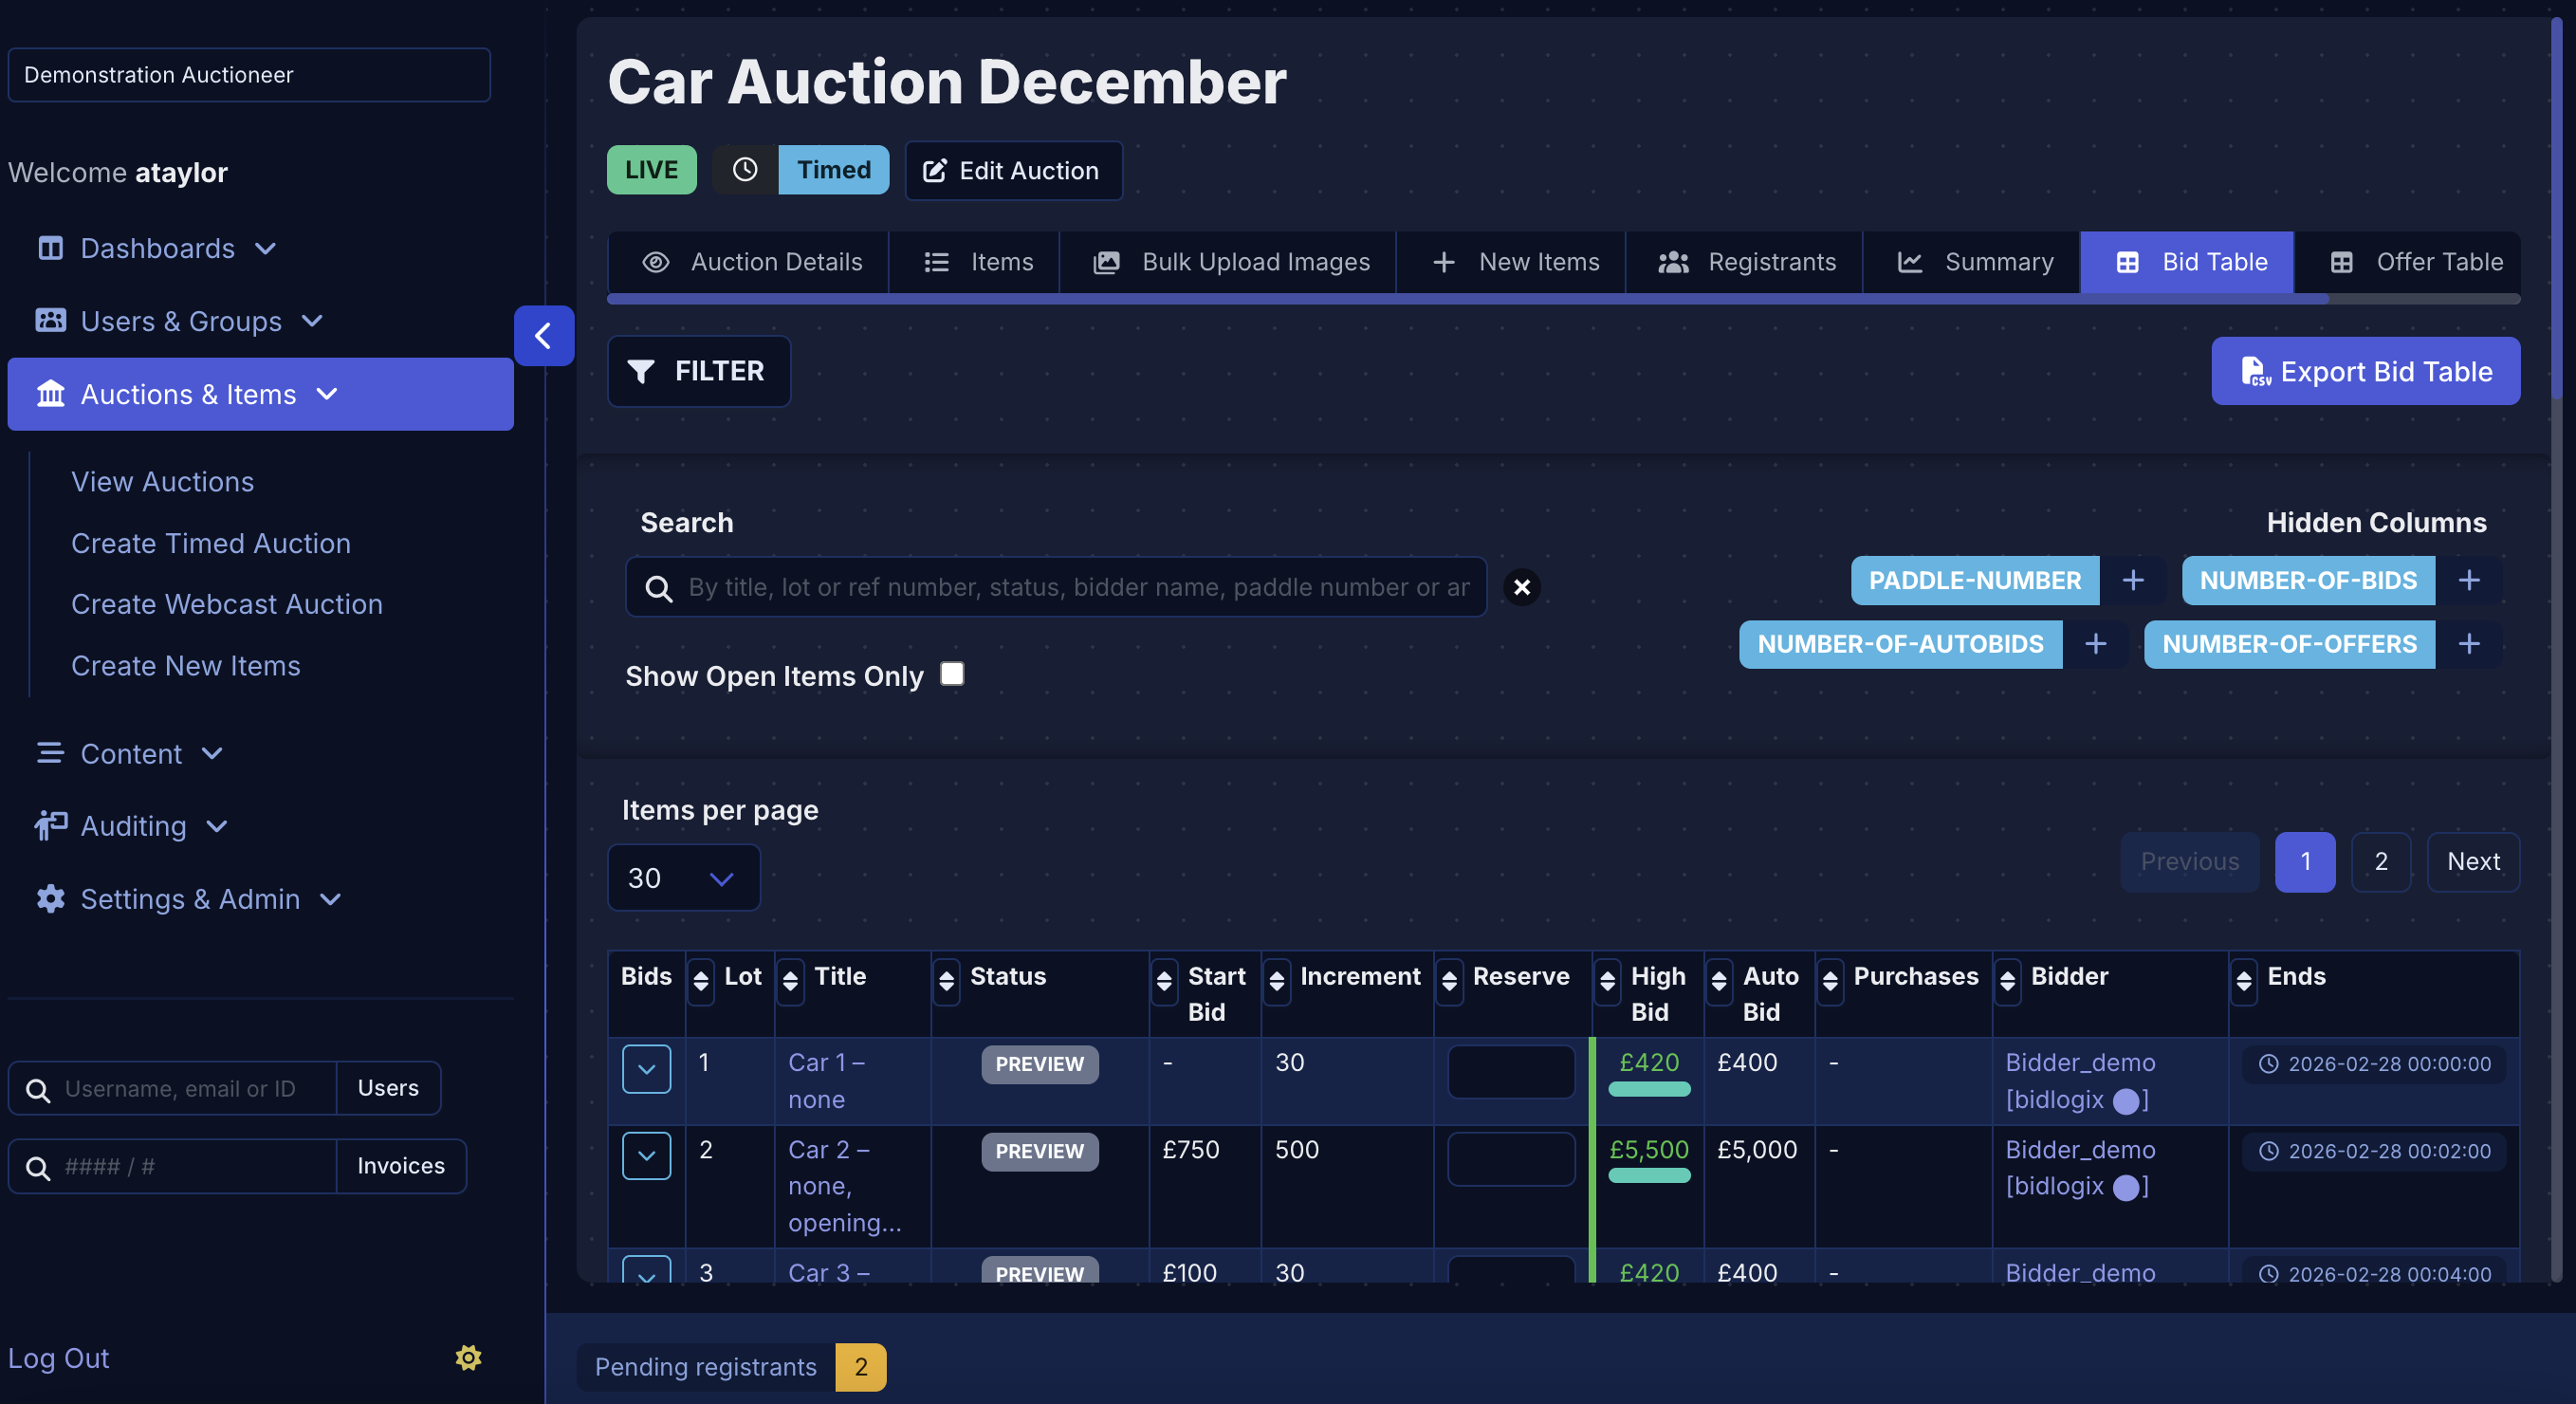
Task: Collapse the Auctions & Items menu
Action: point(328,394)
